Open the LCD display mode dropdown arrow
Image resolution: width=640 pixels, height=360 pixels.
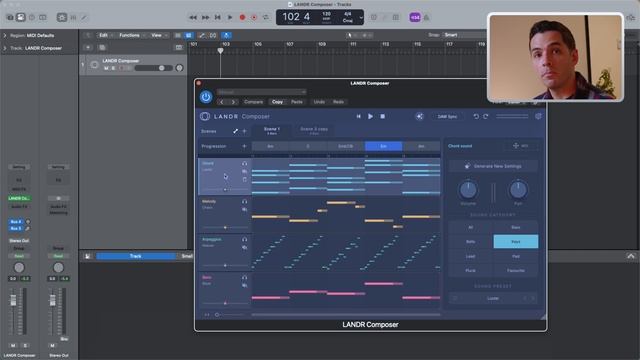(x=361, y=18)
